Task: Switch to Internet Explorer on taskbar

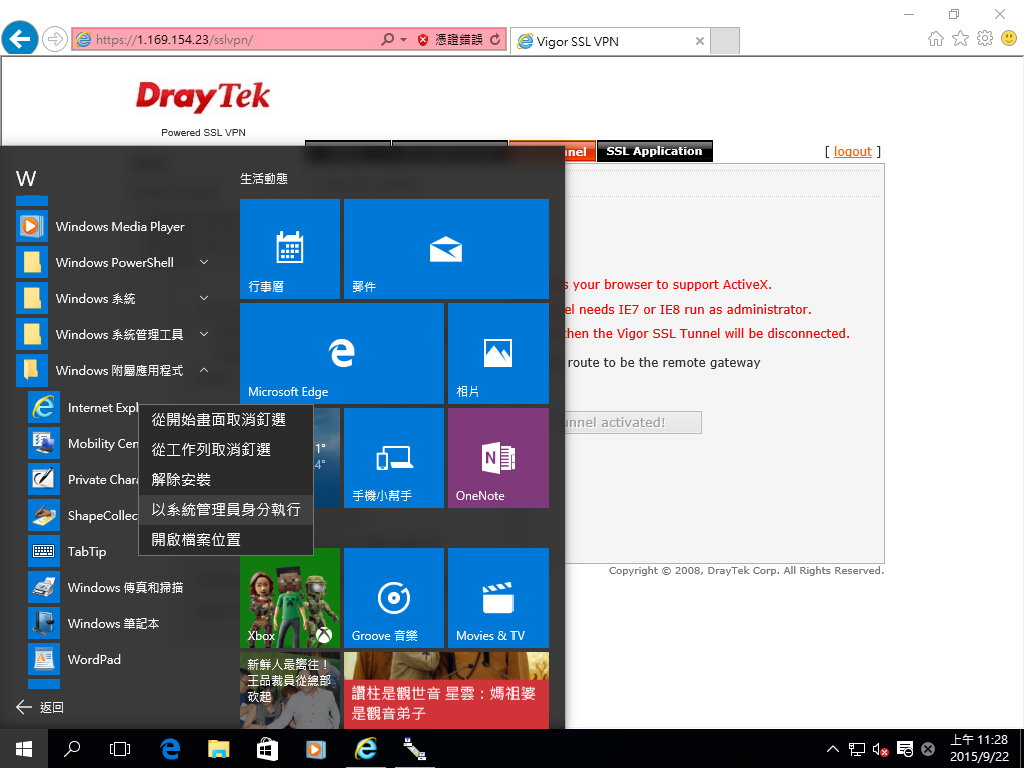Action: tap(365, 749)
